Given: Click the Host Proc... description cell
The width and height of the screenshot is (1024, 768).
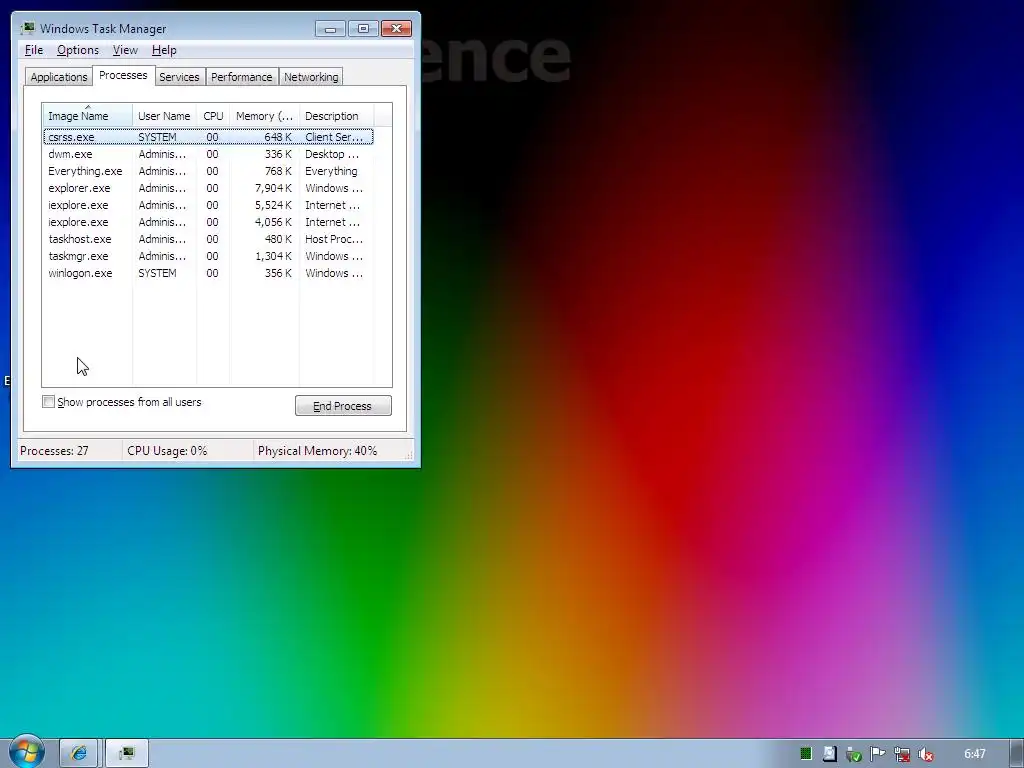Looking at the screenshot, I should tap(334, 239).
